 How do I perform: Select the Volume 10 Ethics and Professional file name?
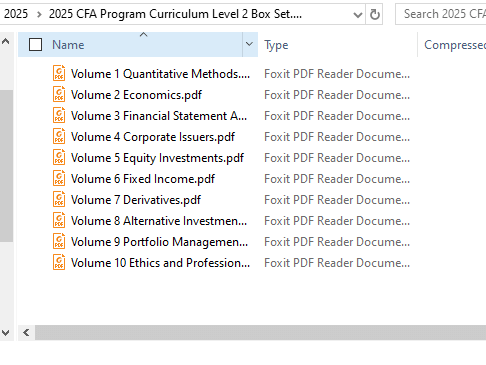click(x=160, y=263)
